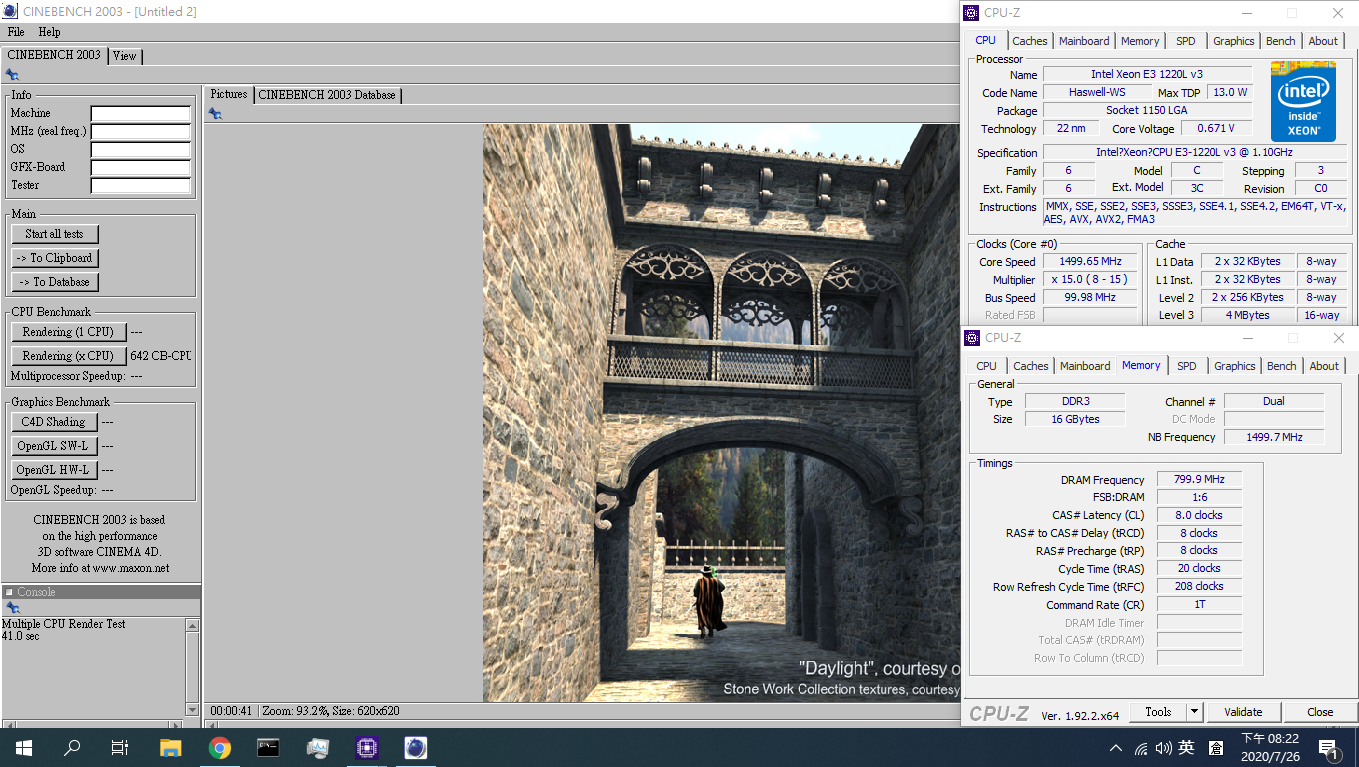This screenshot has height=767, width=1359.
Task: Click the Close button in CPU-Z
Action: [x=1320, y=712]
